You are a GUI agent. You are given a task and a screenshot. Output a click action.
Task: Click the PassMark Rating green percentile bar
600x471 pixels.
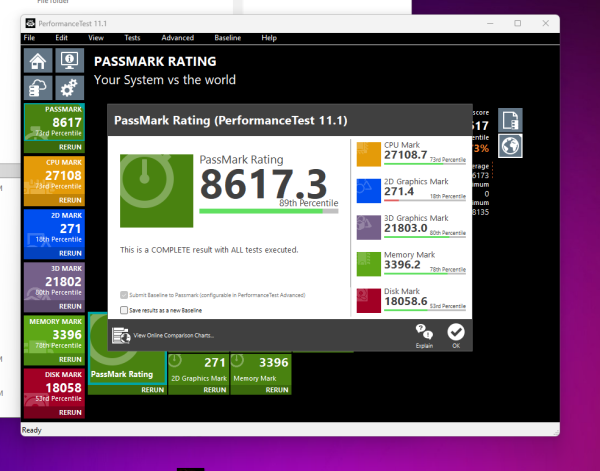coord(269,211)
